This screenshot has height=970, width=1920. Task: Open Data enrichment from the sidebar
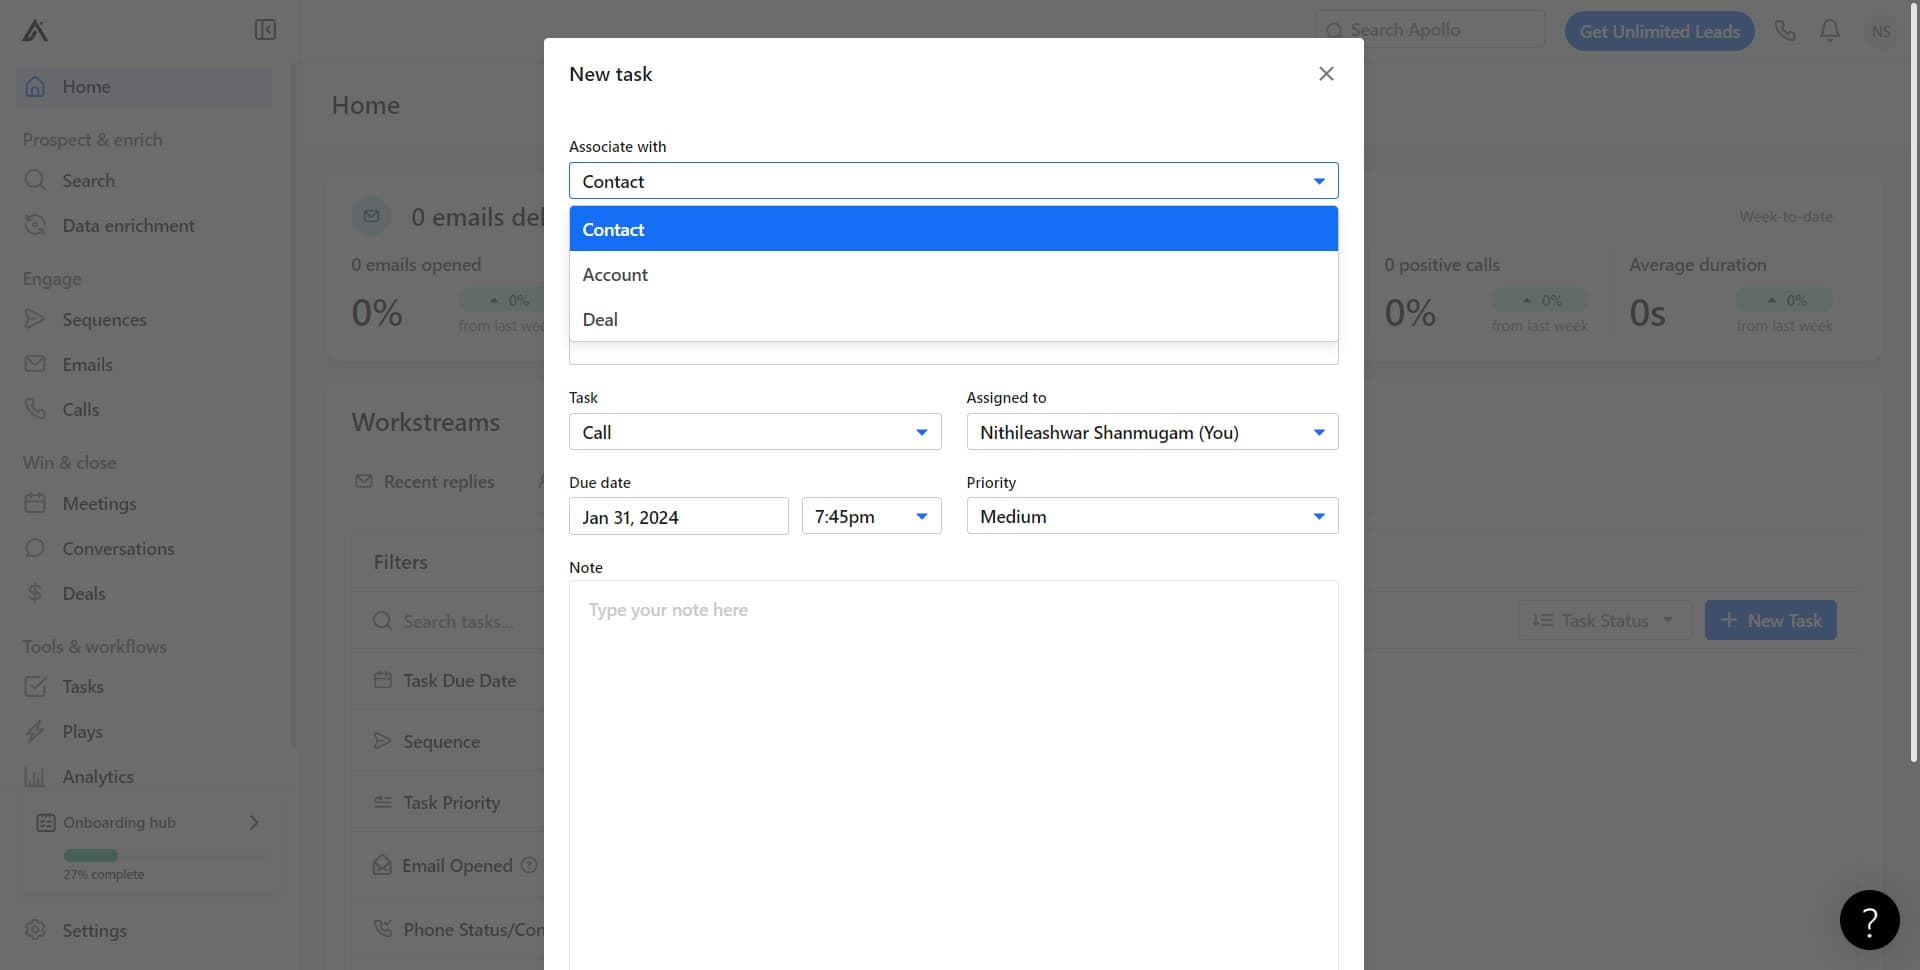(x=35, y=225)
